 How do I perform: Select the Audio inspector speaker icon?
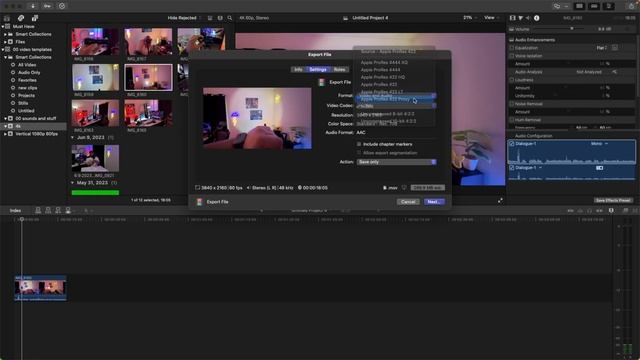tap(528, 18)
